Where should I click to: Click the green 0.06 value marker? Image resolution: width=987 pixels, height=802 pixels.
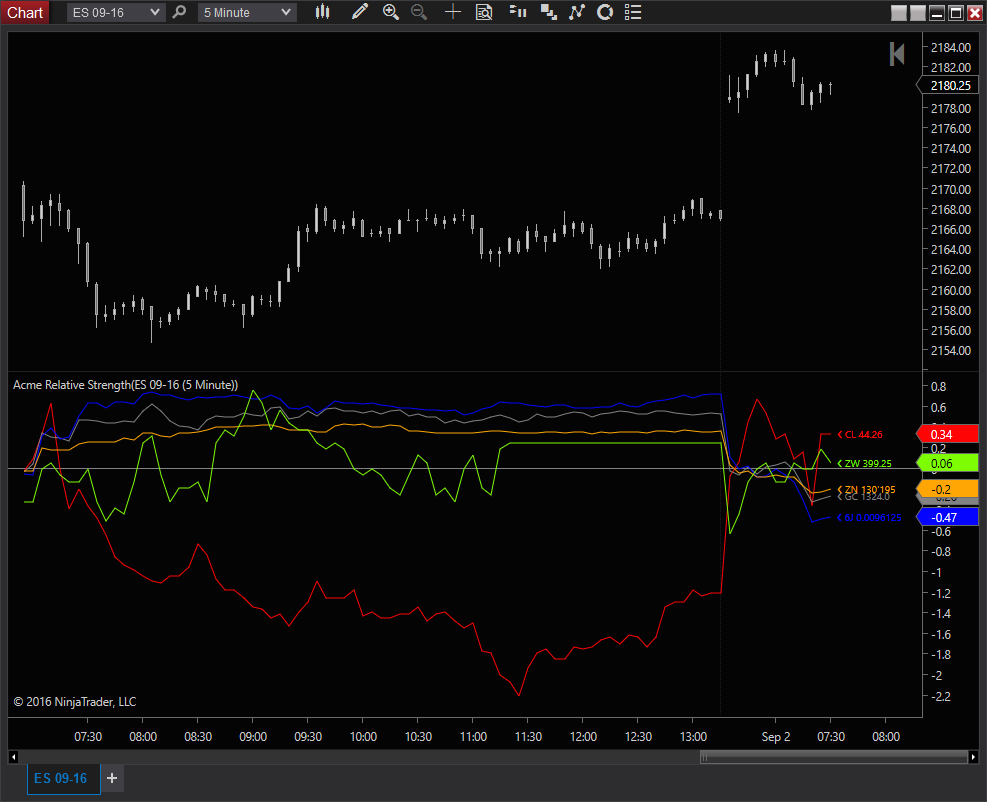[947, 463]
